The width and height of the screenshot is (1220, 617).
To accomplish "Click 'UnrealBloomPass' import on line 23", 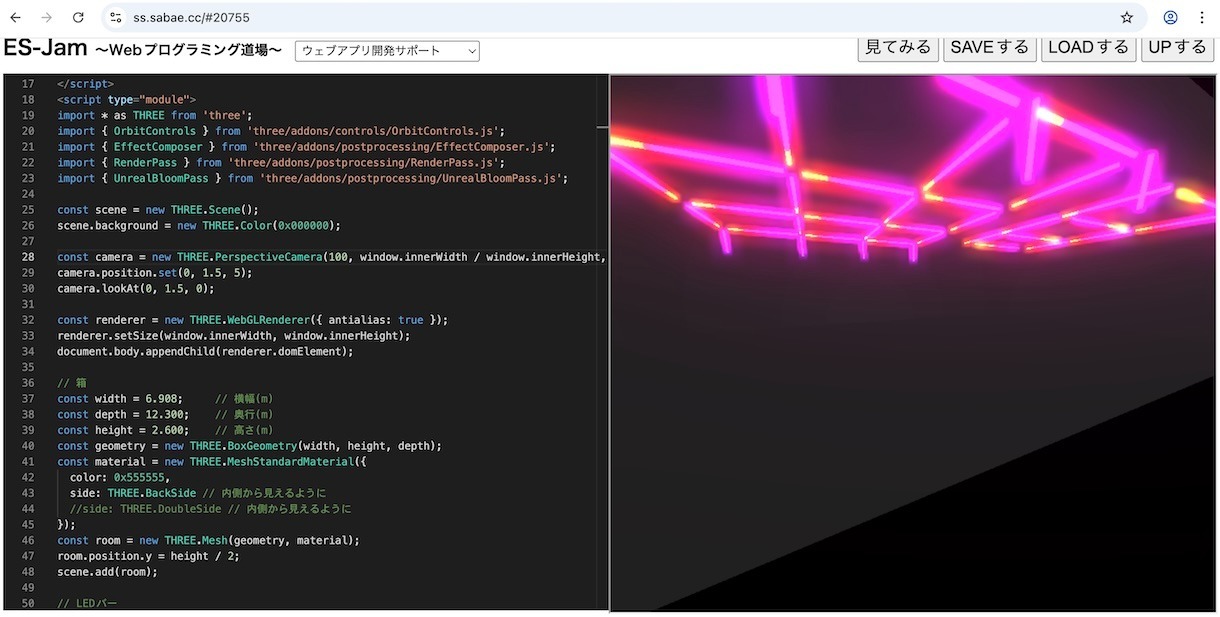I will tap(160, 178).
